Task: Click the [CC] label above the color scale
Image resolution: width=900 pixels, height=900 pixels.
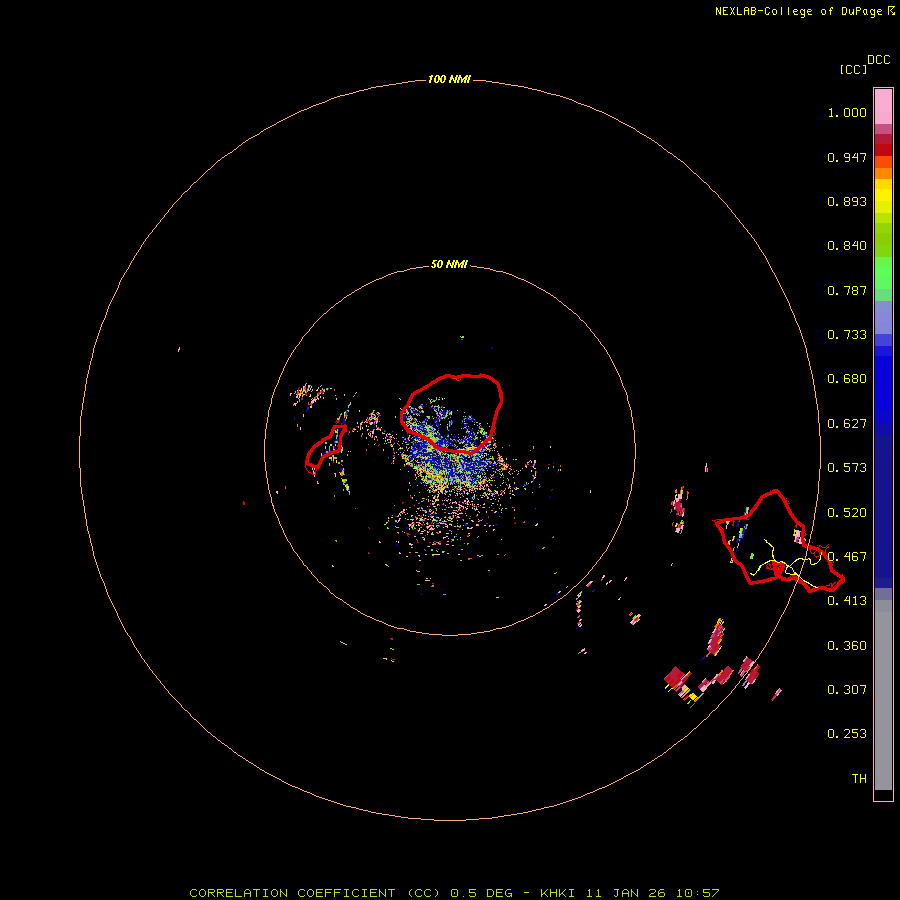Action: (853, 69)
